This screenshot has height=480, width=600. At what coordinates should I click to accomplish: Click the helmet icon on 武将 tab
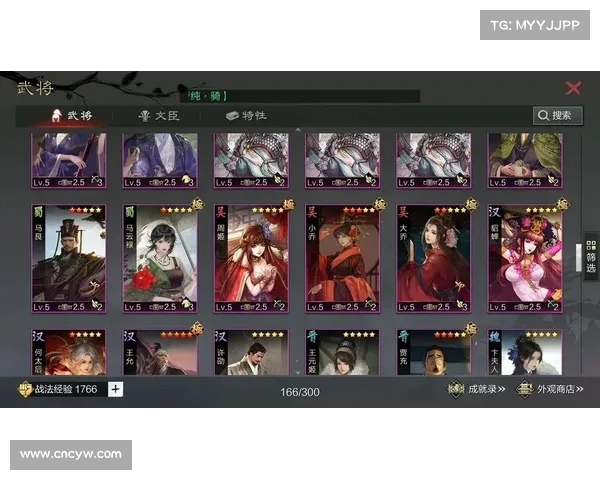pyautogui.click(x=57, y=115)
